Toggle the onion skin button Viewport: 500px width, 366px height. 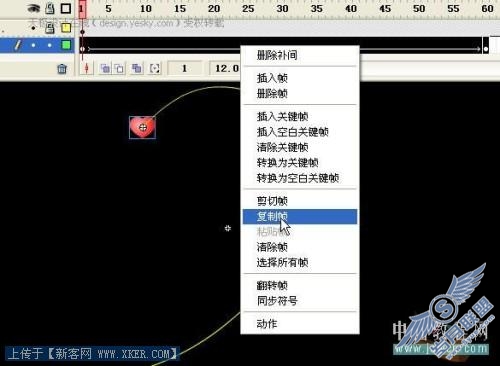point(105,68)
